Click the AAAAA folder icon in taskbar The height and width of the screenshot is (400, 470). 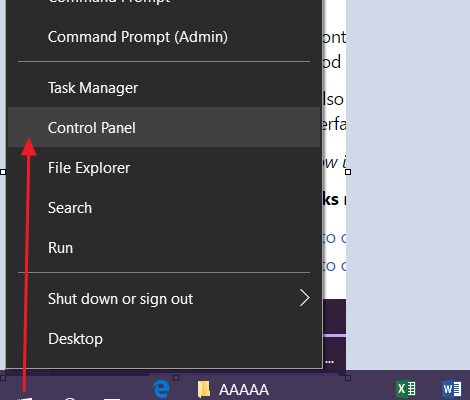203,389
